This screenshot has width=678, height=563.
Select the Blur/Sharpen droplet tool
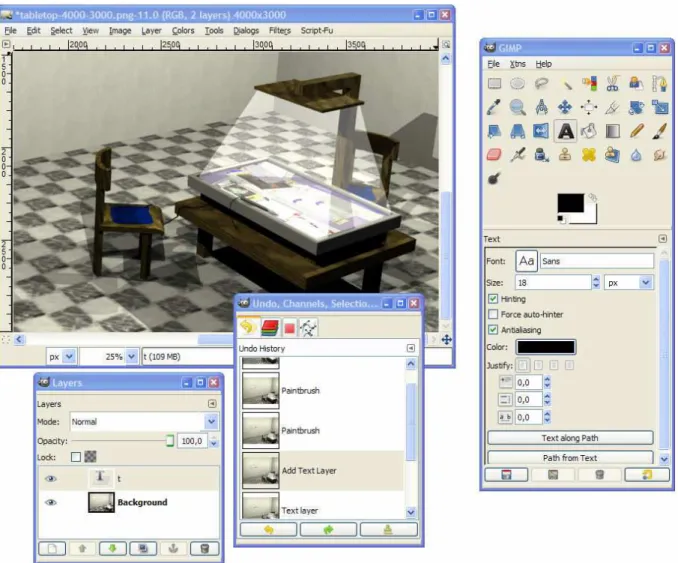636,155
